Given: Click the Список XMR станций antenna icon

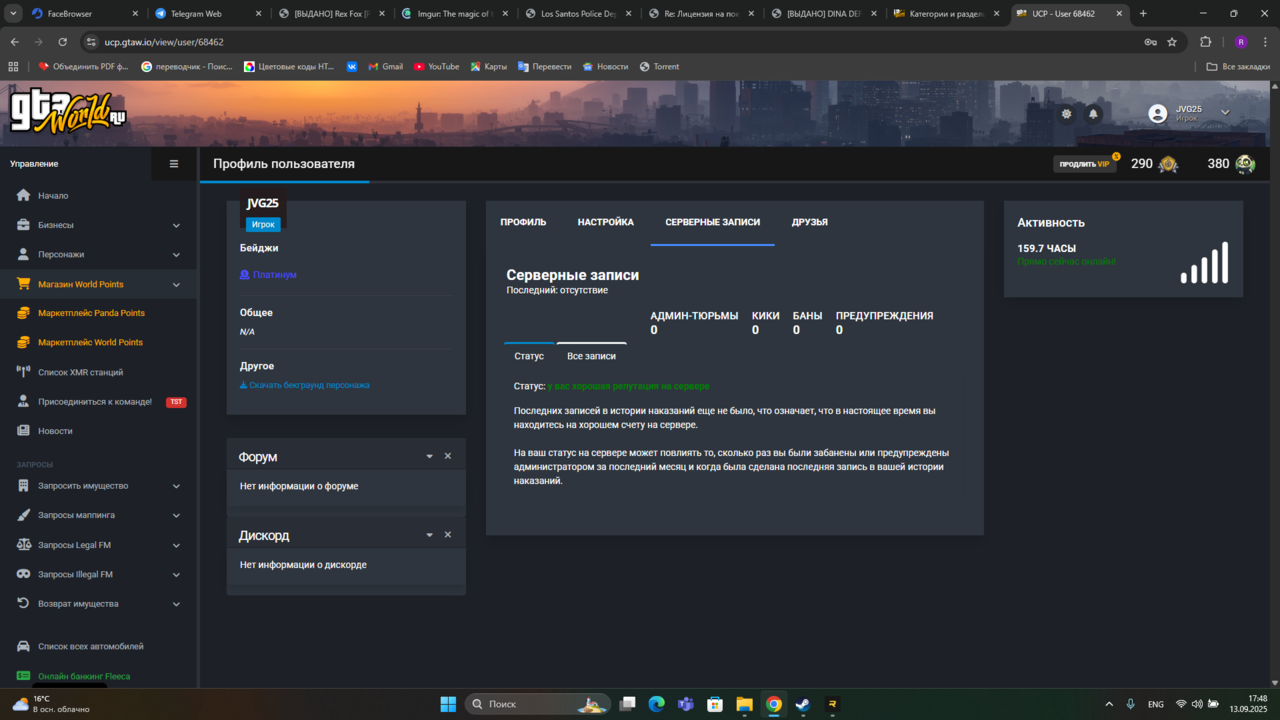Looking at the screenshot, I should point(24,372).
